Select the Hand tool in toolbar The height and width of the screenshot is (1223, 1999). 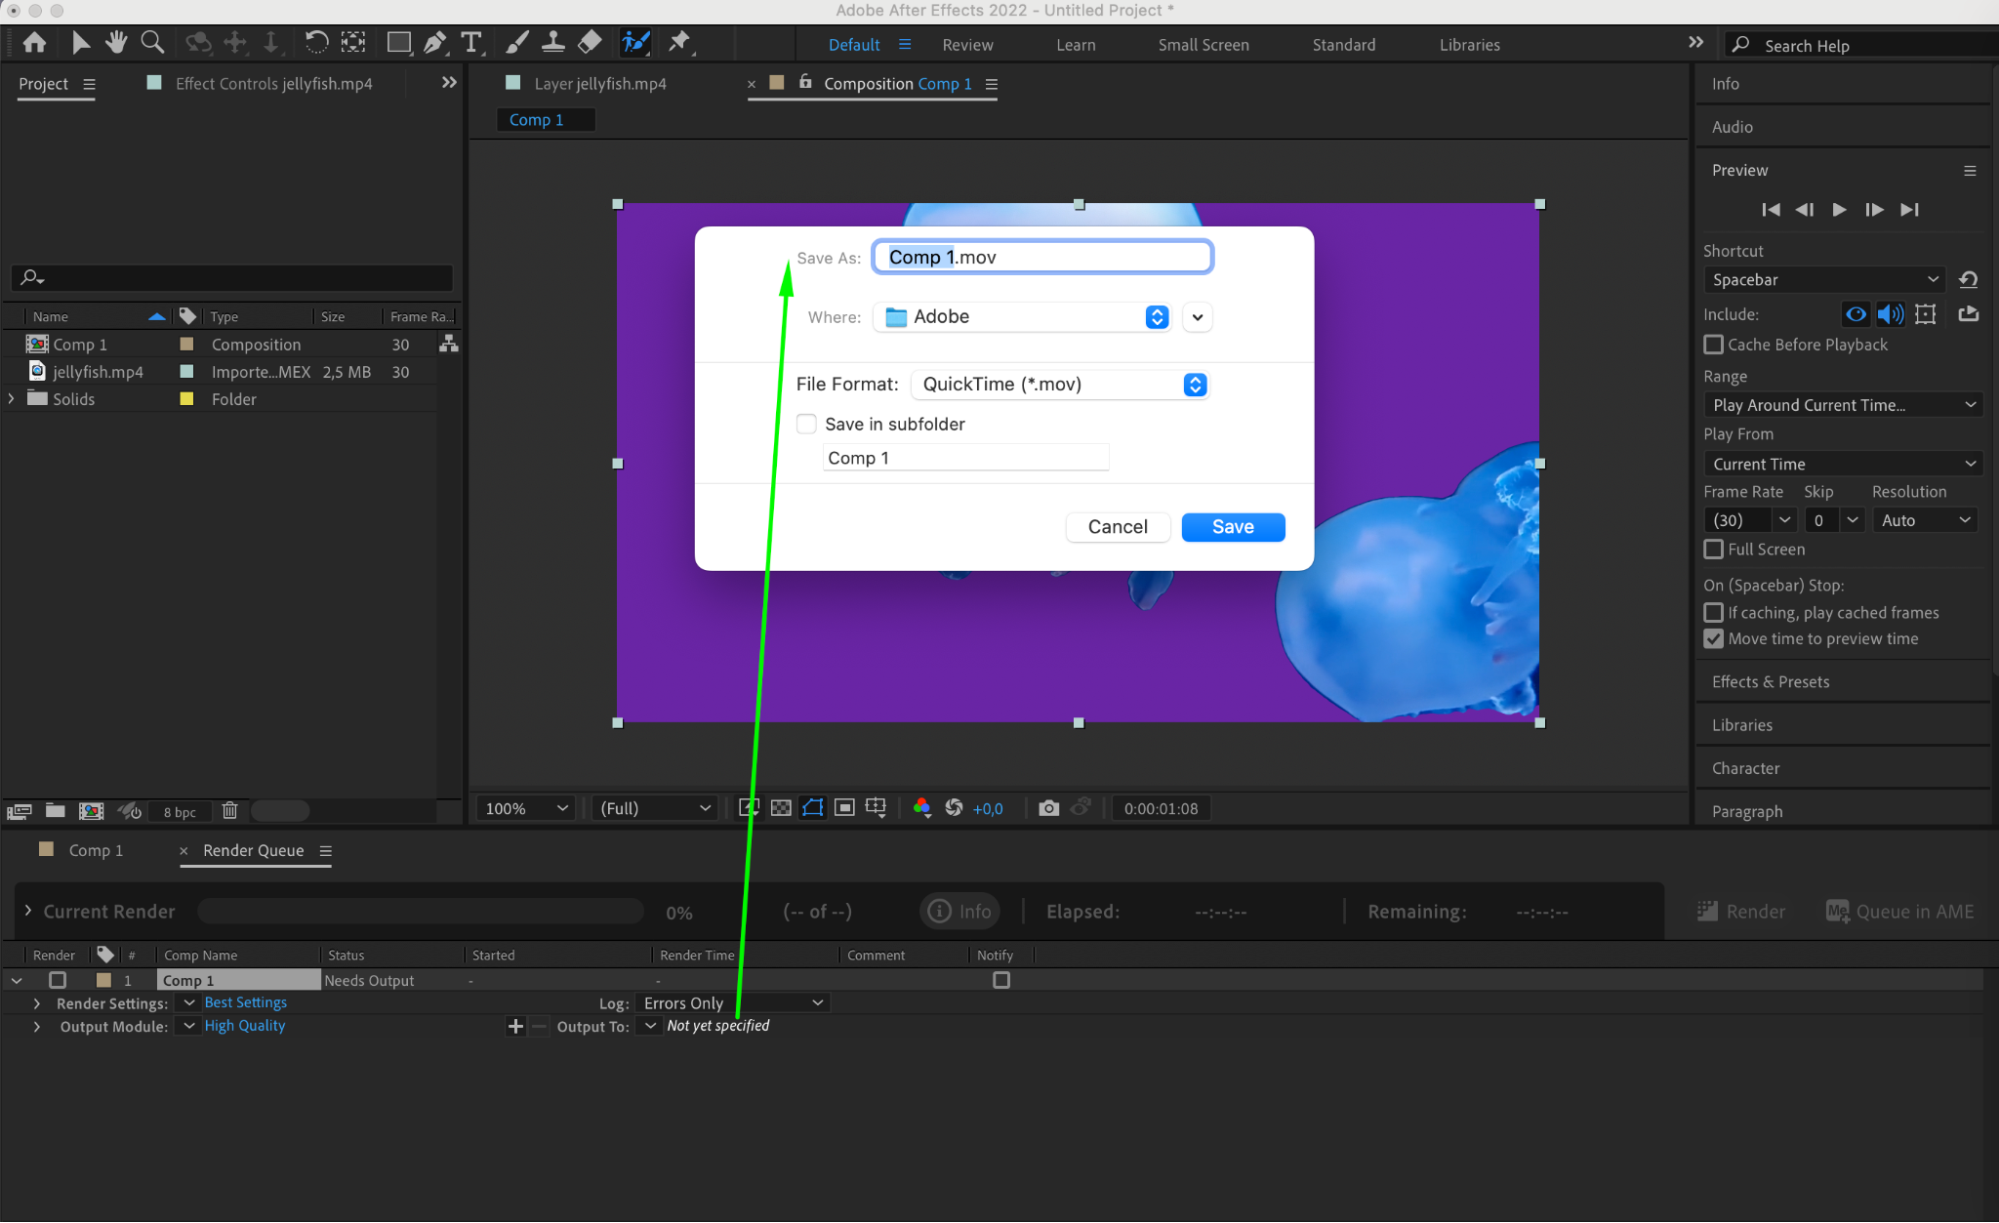coord(116,42)
